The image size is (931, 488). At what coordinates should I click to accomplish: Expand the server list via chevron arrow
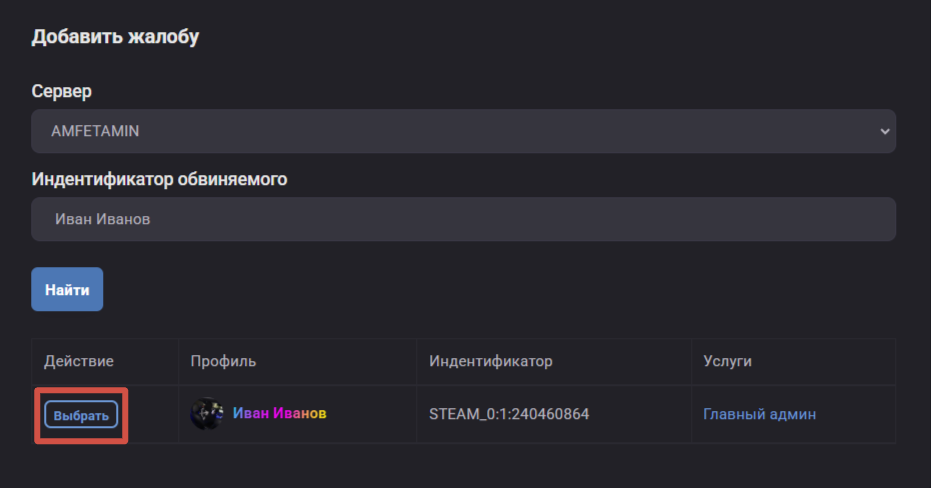click(885, 131)
